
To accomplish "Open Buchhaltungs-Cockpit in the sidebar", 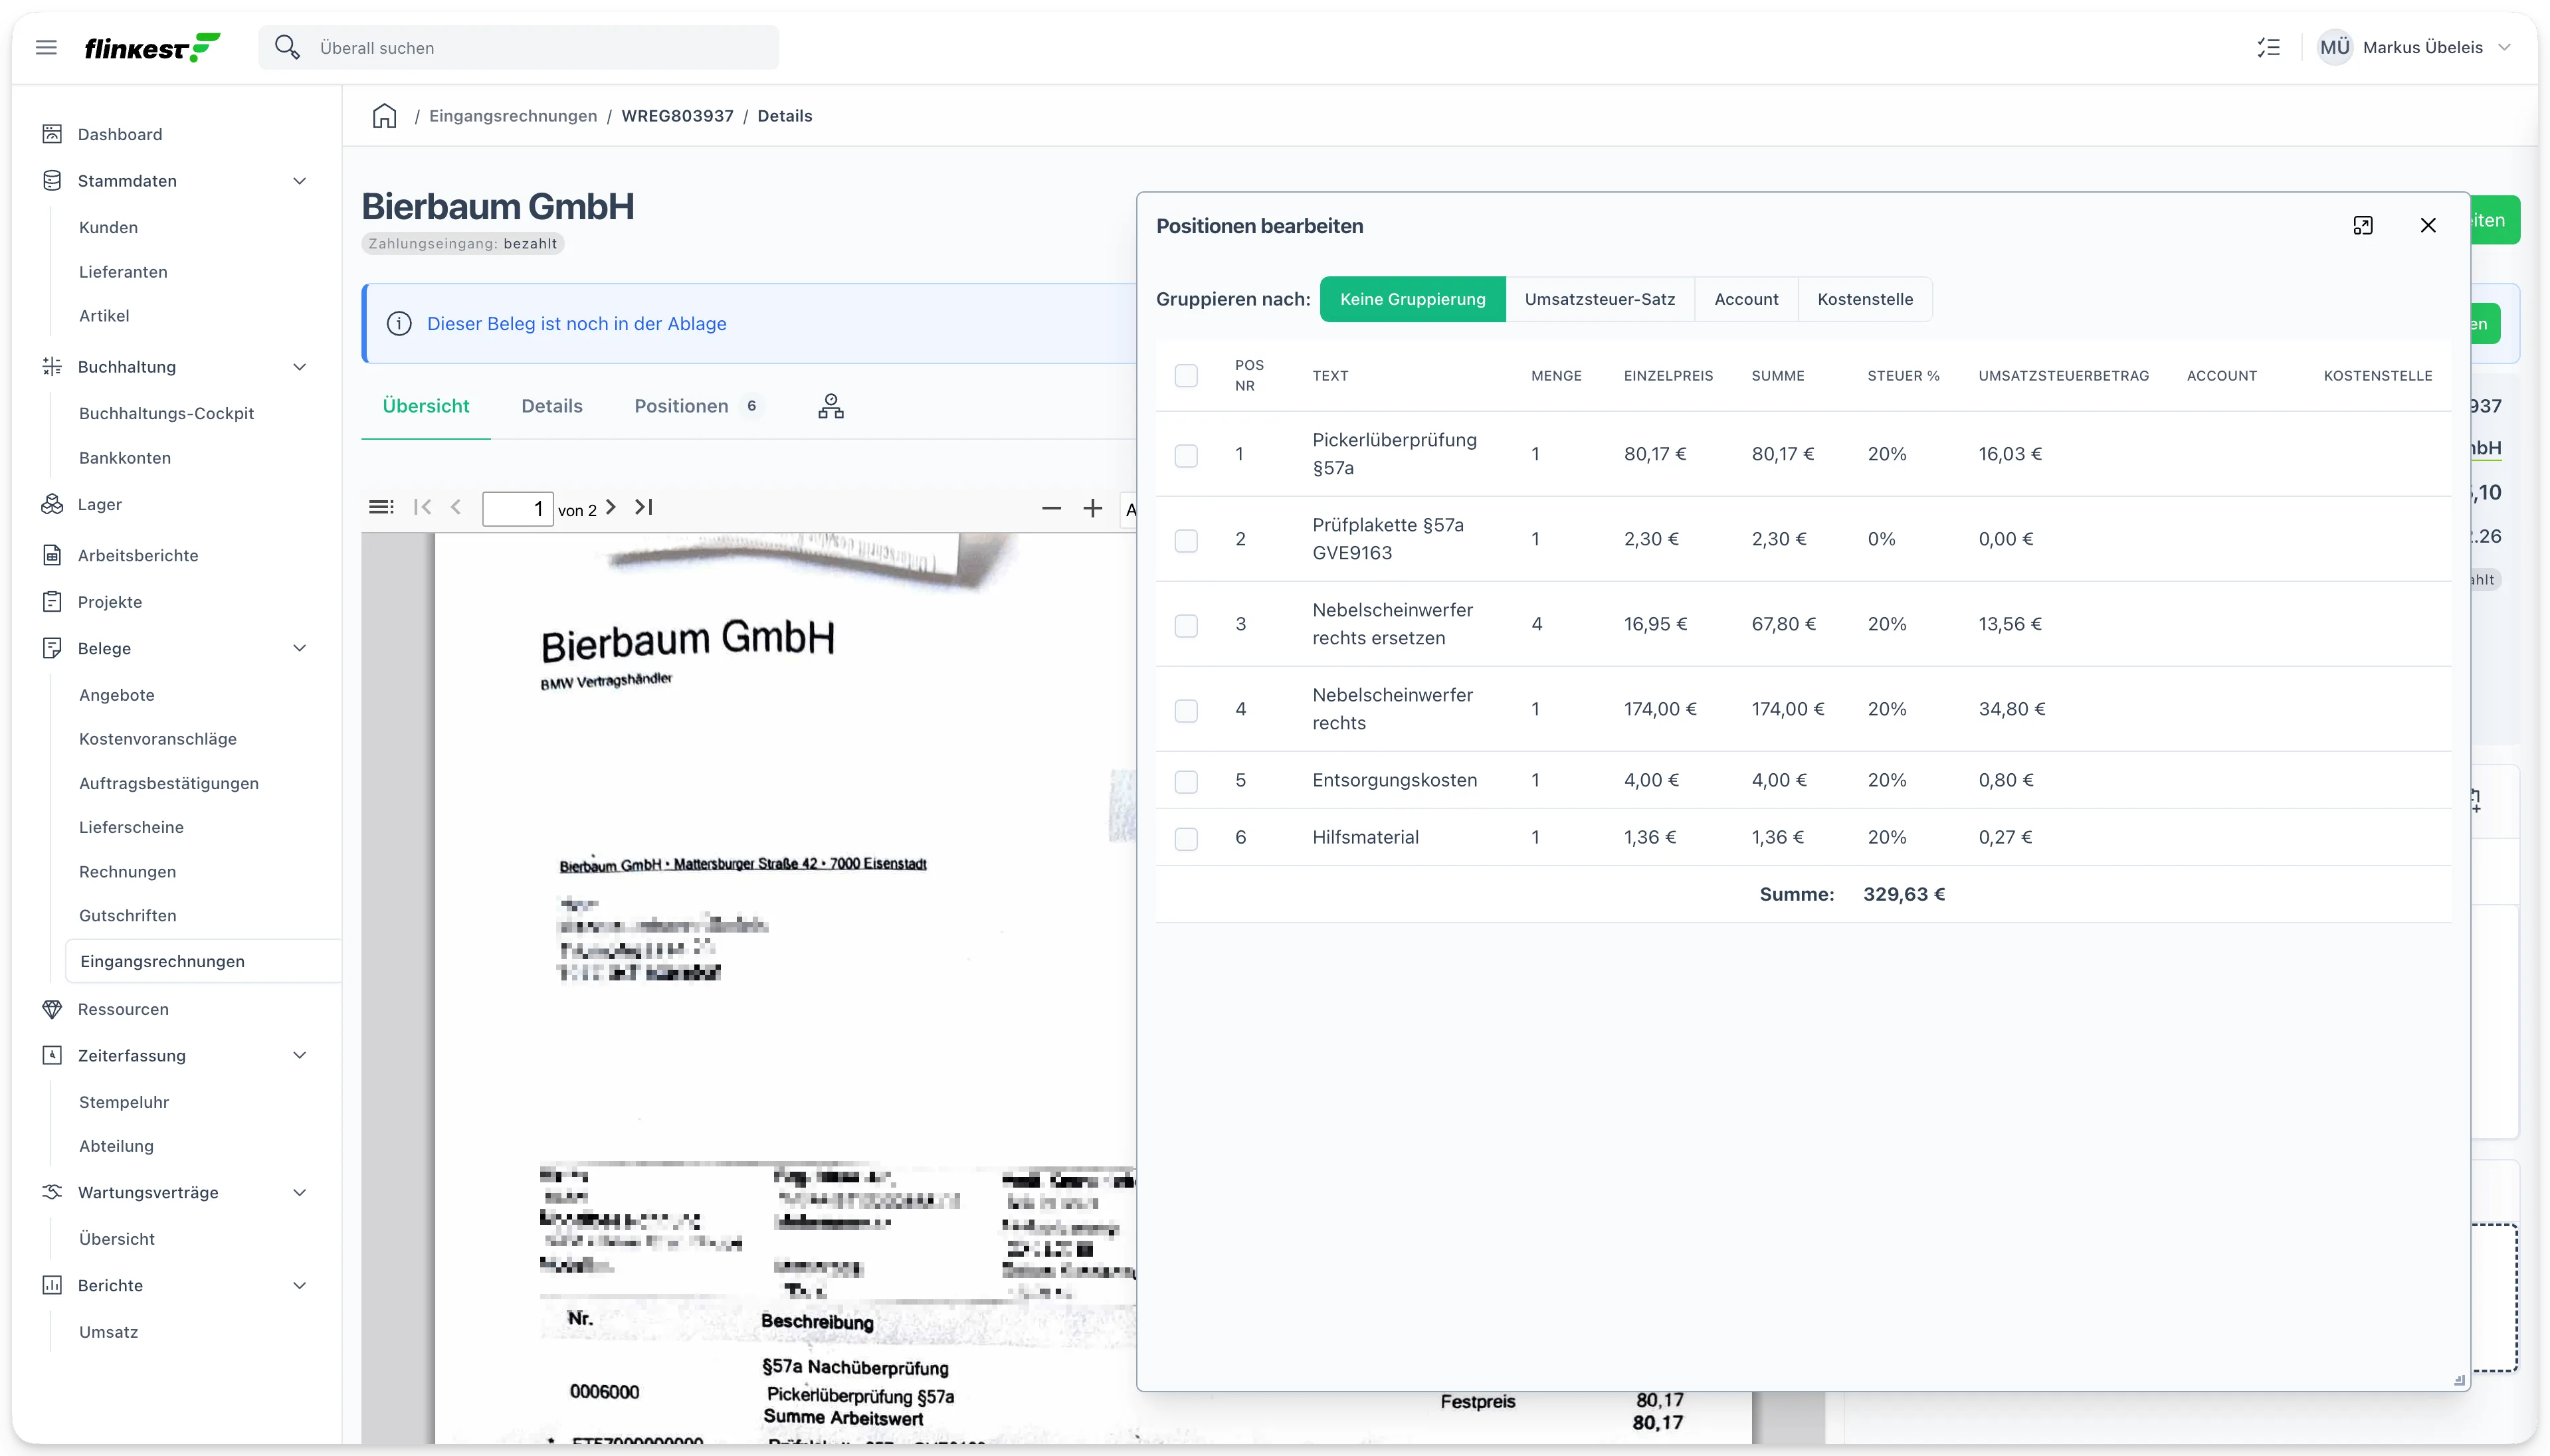I will pos(166,413).
